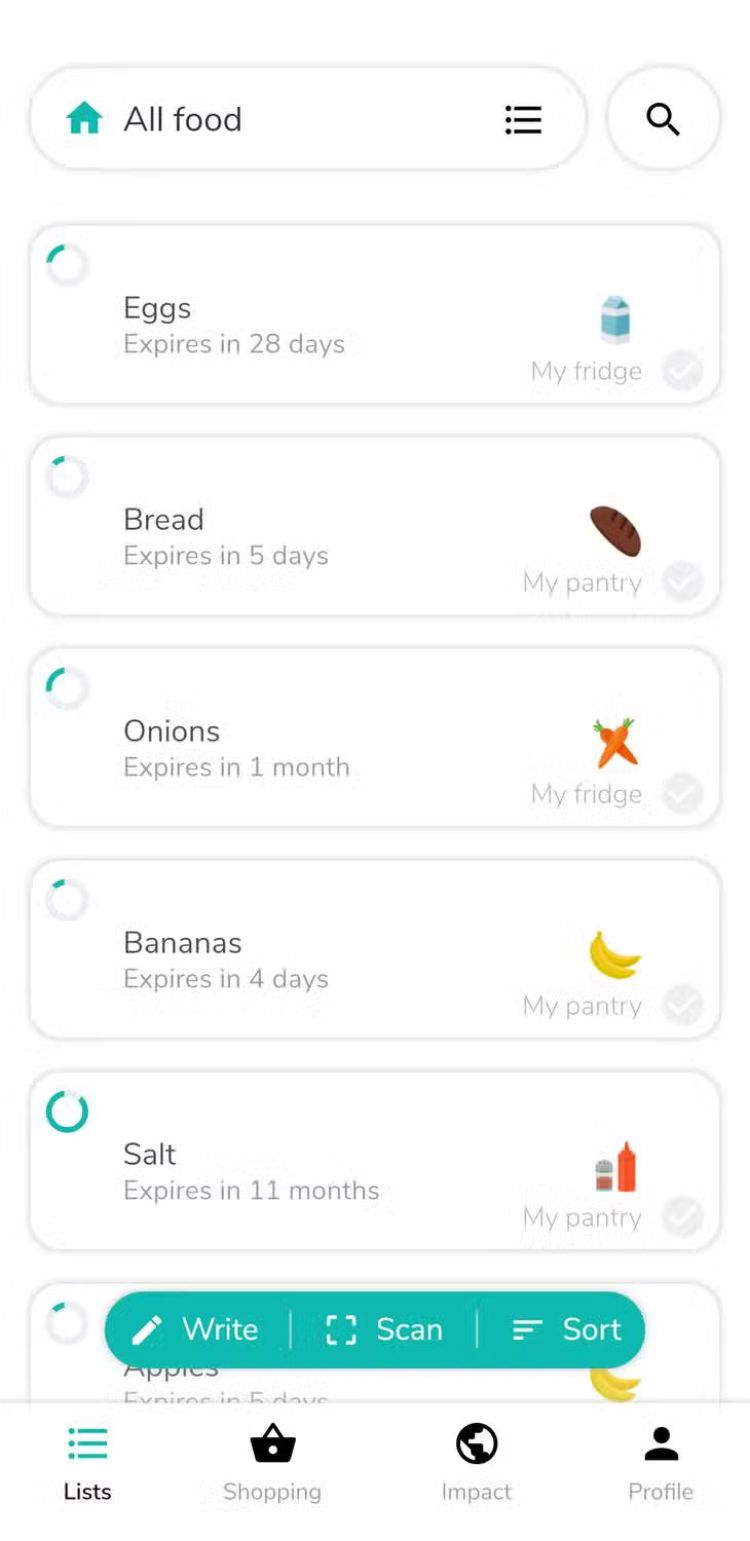
Task: Tap the carrot icon on Onions
Action: tap(614, 742)
